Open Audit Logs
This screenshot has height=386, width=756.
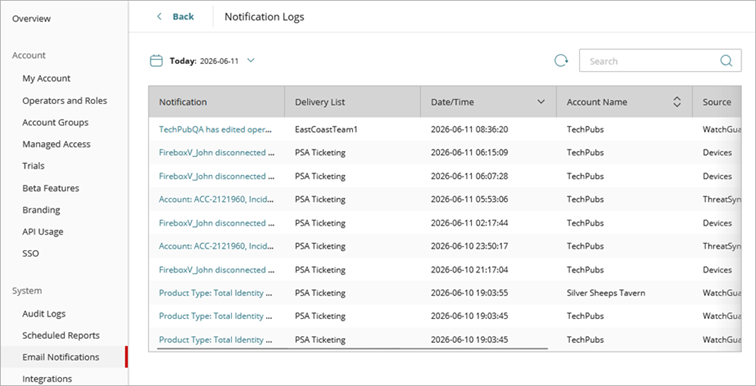[x=44, y=314]
